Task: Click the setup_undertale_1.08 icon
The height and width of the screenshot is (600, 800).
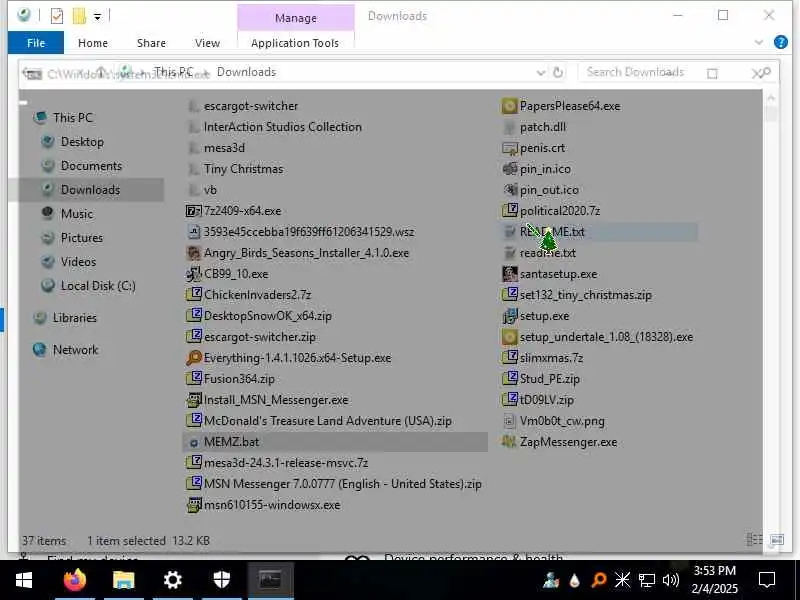Action: (x=509, y=337)
